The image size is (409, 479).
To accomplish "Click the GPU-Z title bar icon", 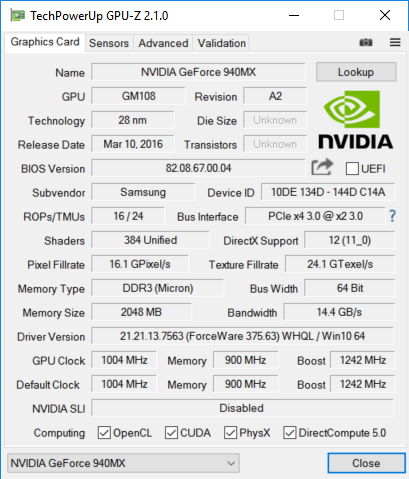I will tap(17, 15).
